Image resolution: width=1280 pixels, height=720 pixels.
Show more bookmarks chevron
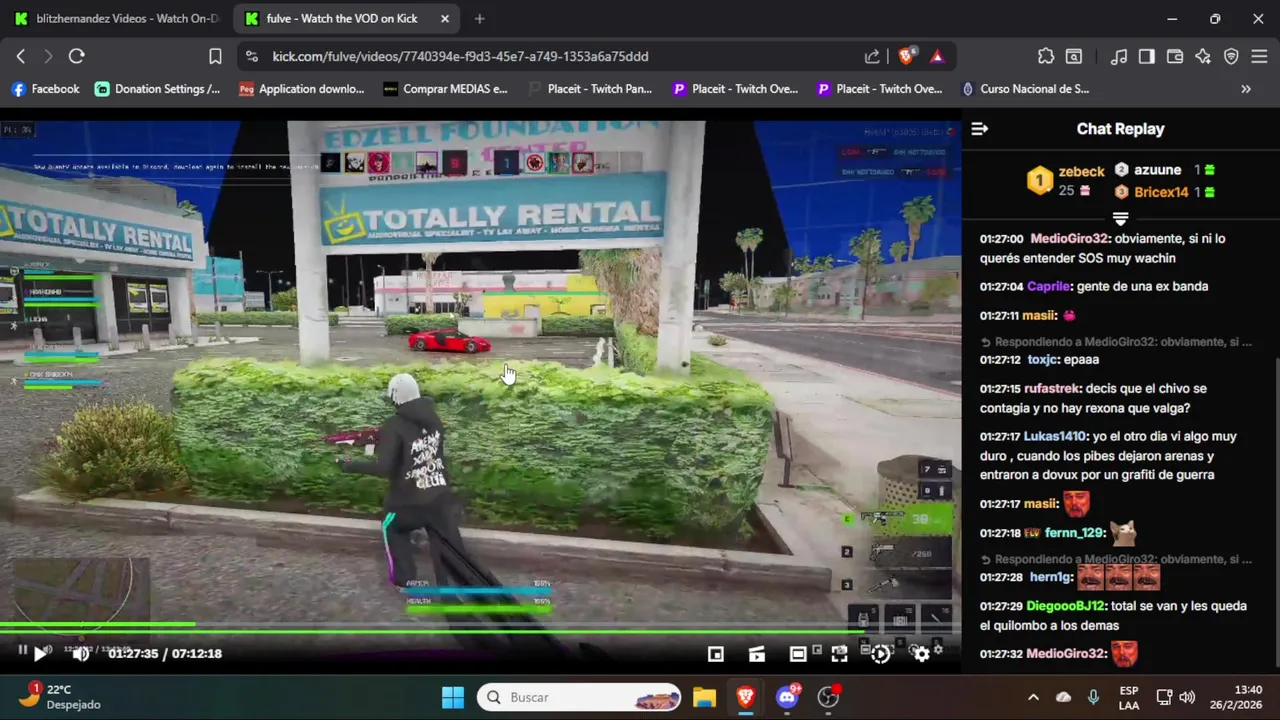[1246, 89]
